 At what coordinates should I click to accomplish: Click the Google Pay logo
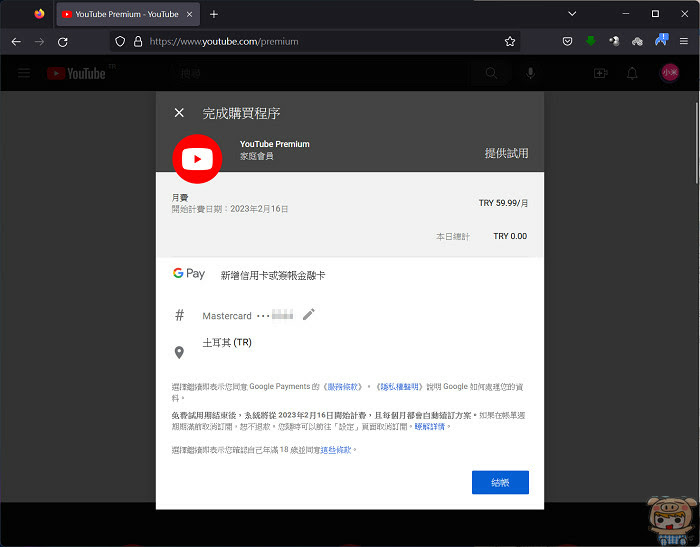pyautogui.click(x=189, y=273)
